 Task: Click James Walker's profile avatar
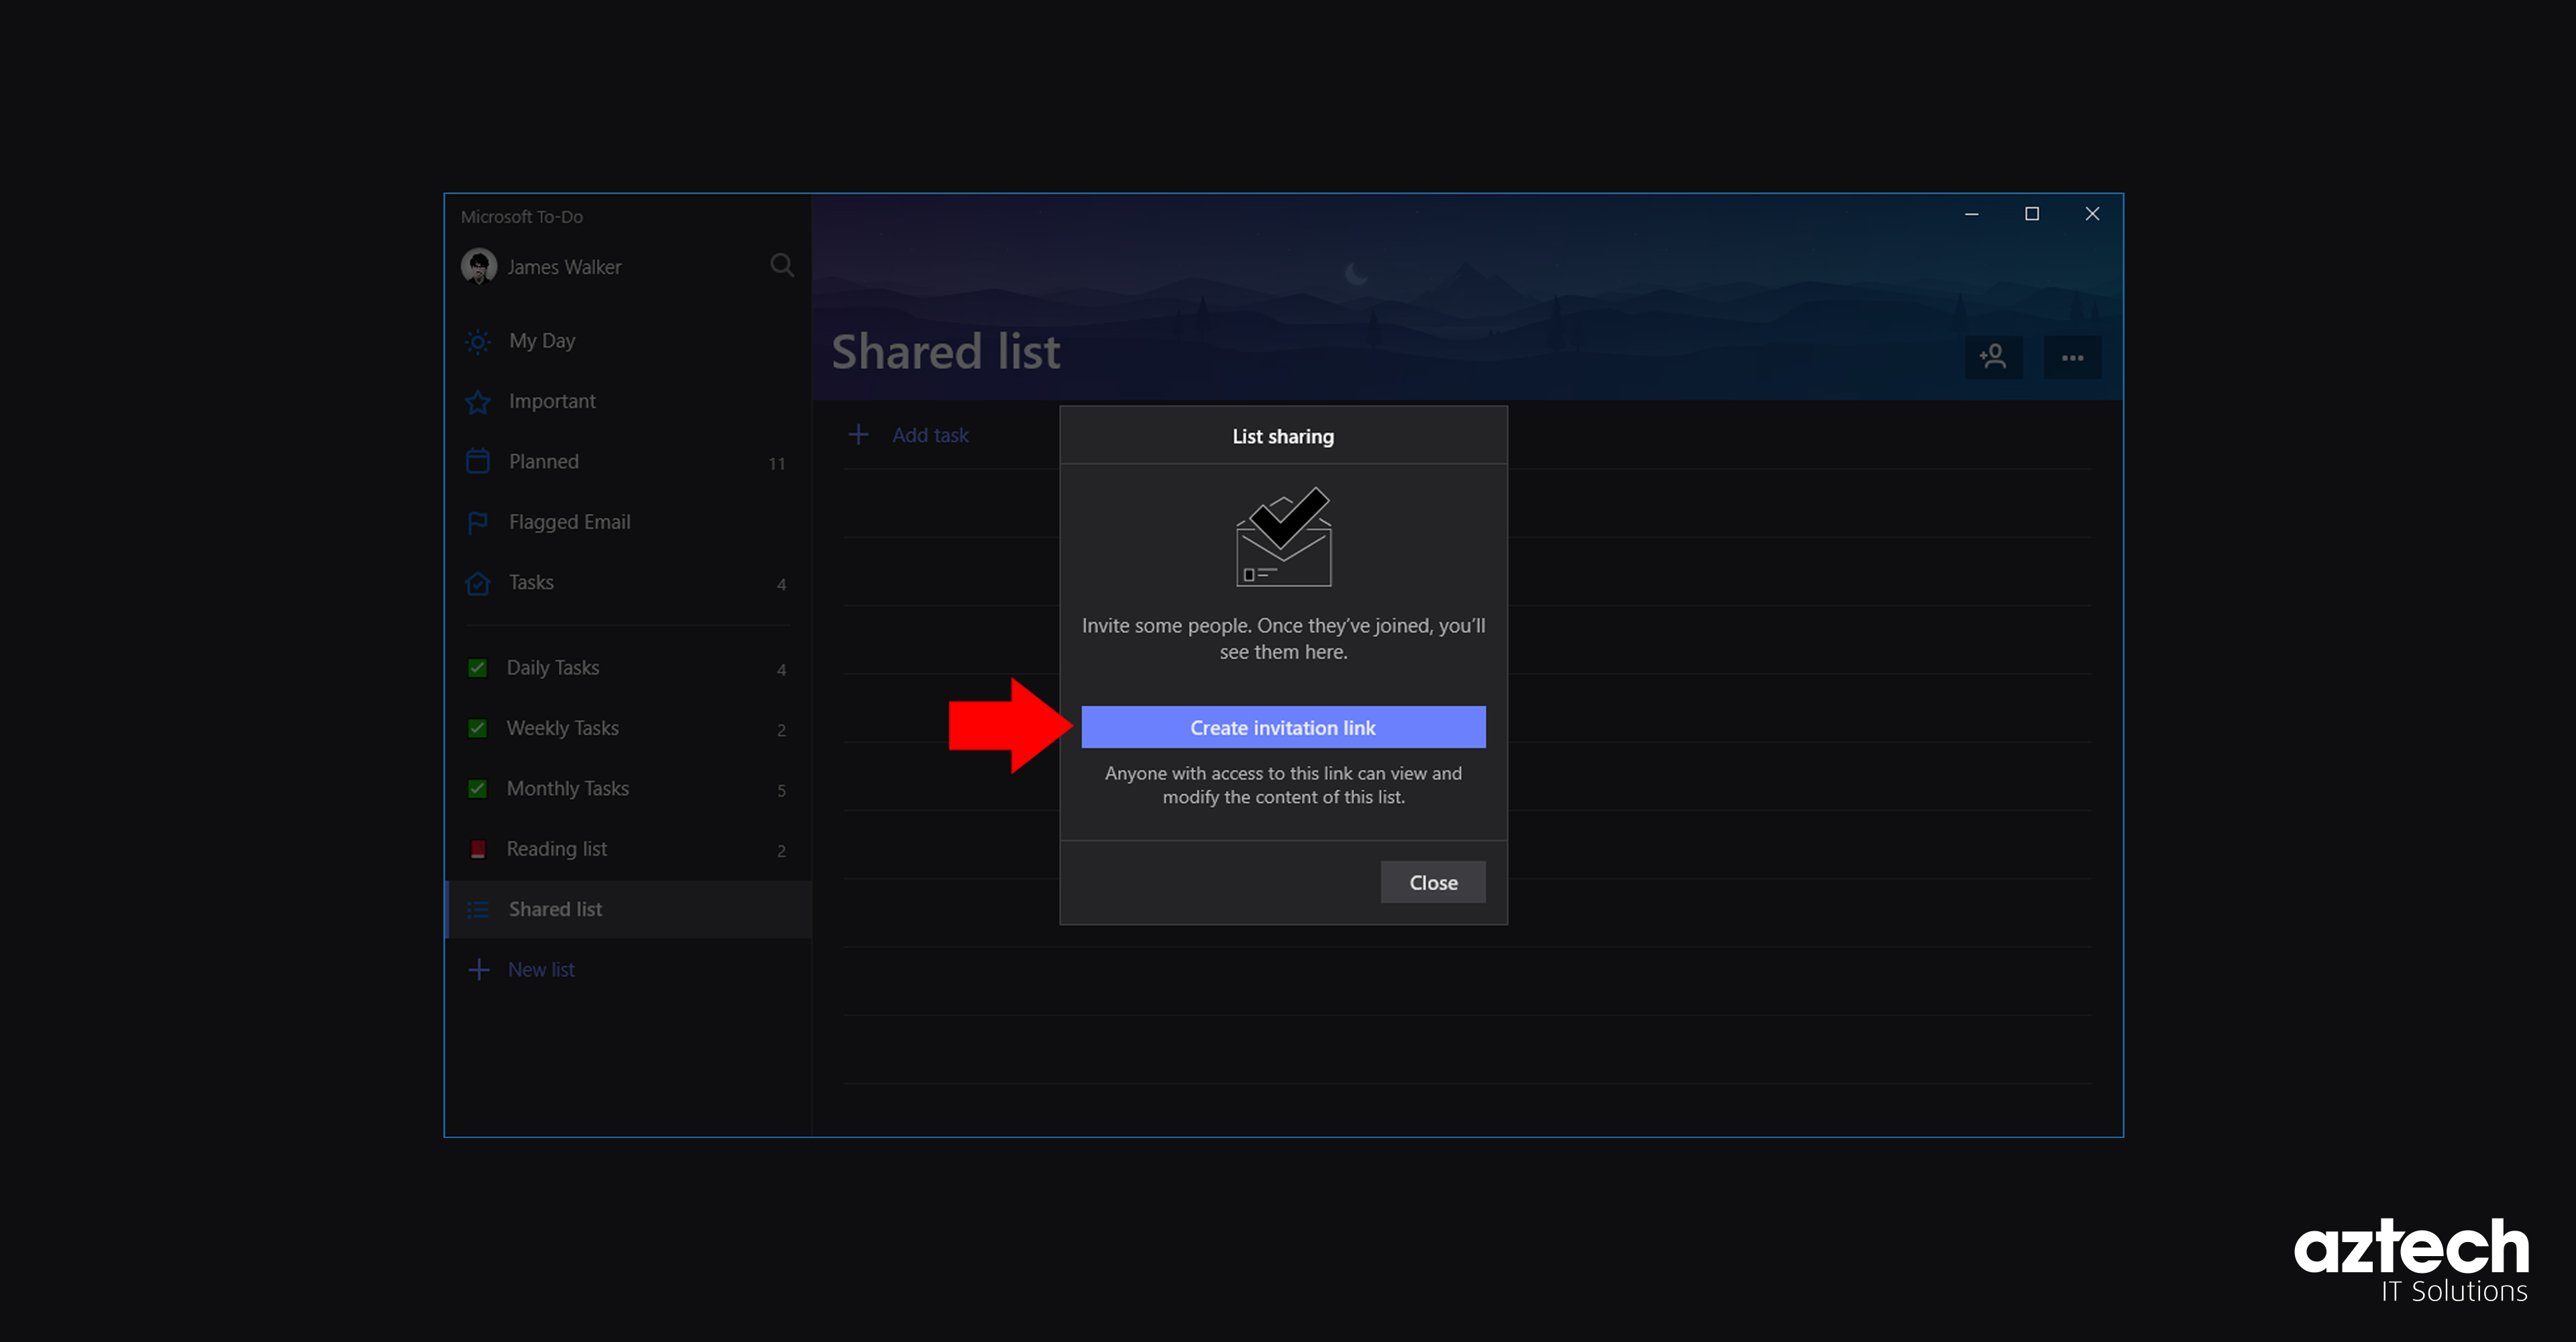[x=479, y=266]
